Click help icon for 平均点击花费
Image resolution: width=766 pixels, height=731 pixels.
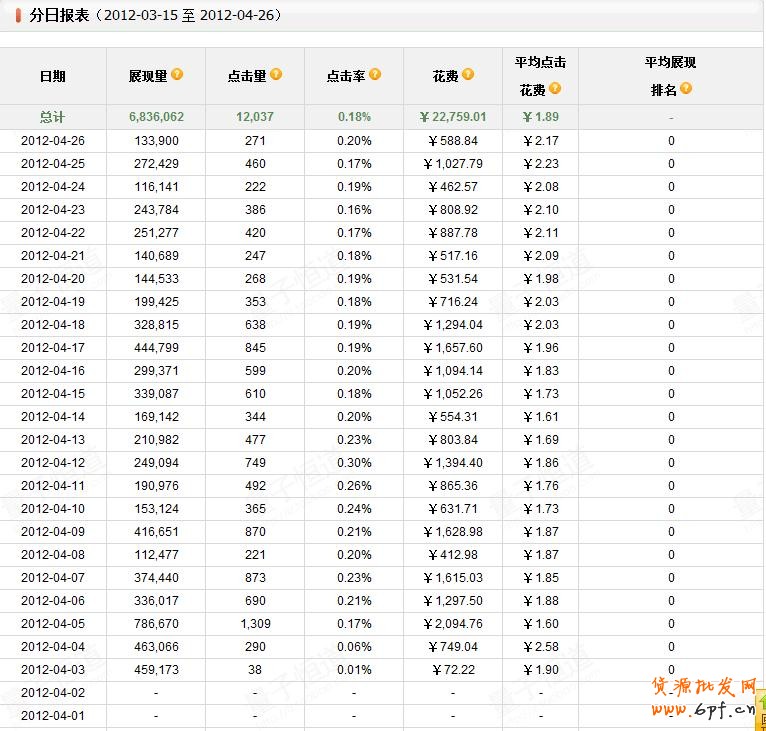coord(555,89)
